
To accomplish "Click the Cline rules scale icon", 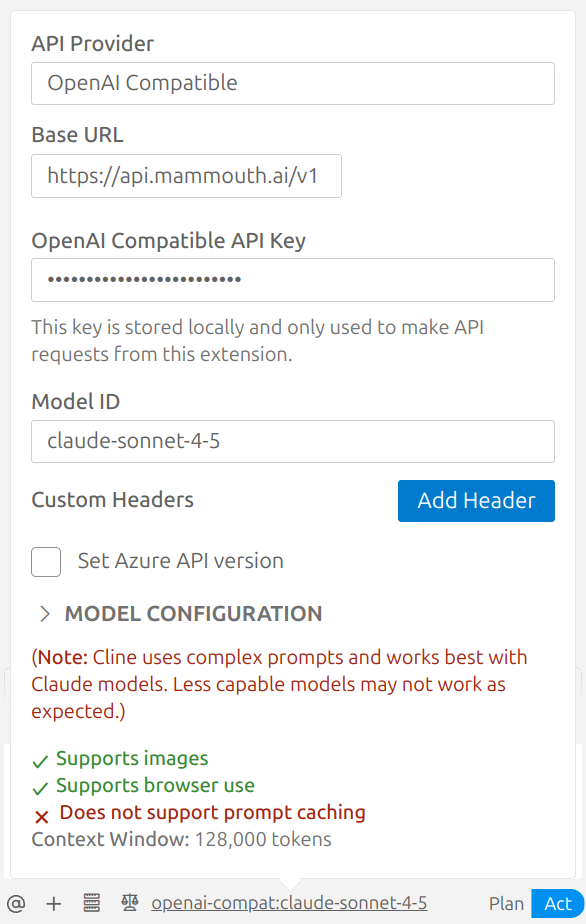I will pyautogui.click(x=128, y=902).
